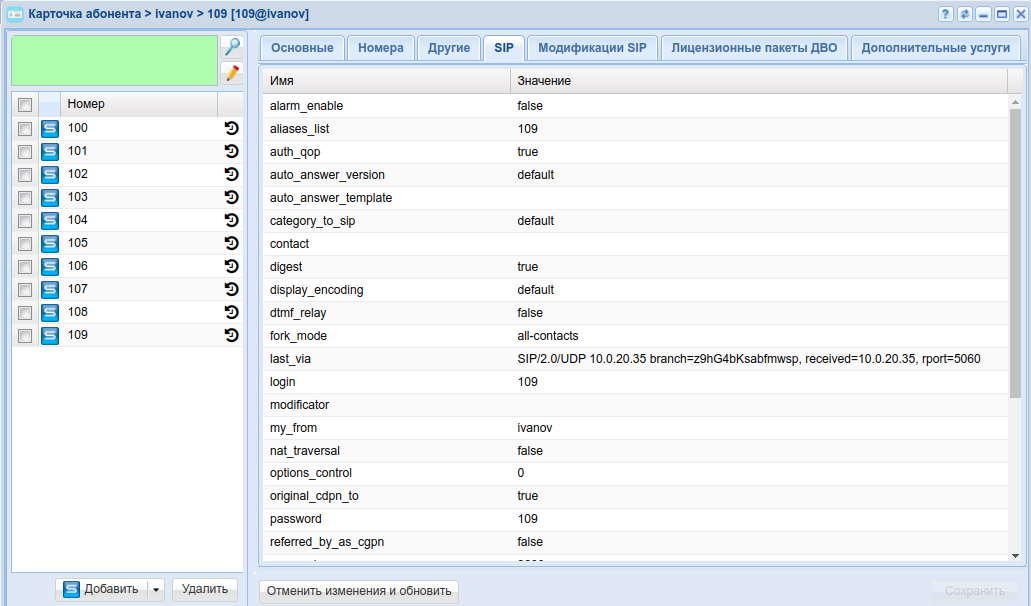Click the SIP icon for number 101

point(50,152)
